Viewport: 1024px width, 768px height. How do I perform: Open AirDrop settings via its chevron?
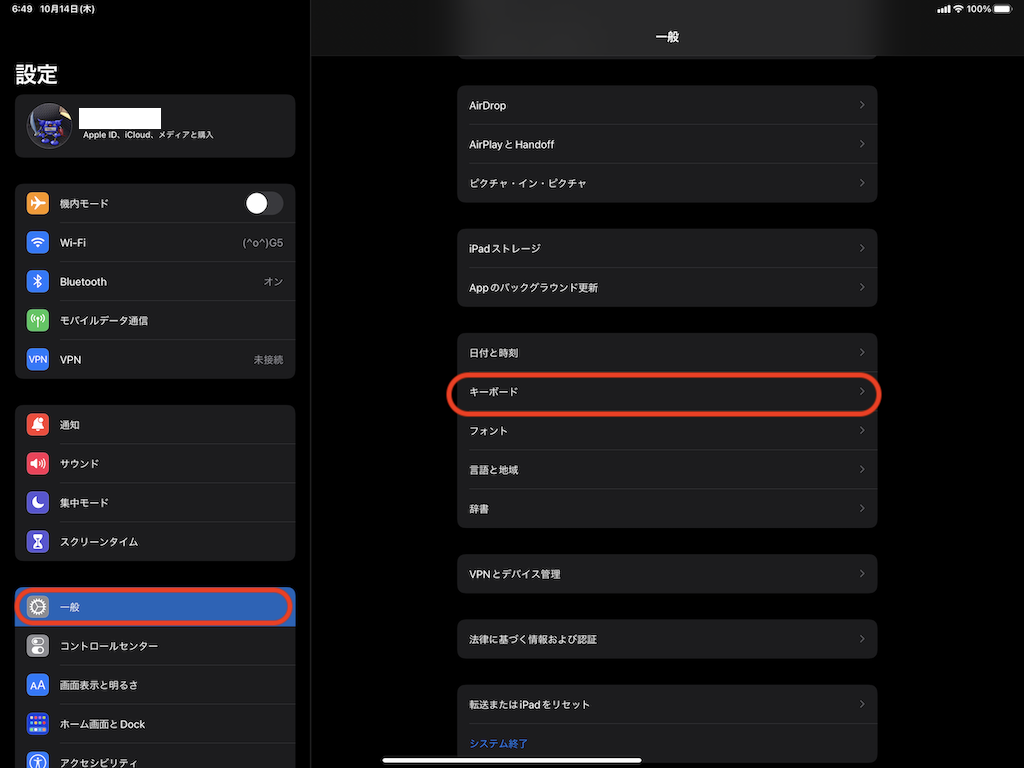point(861,105)
